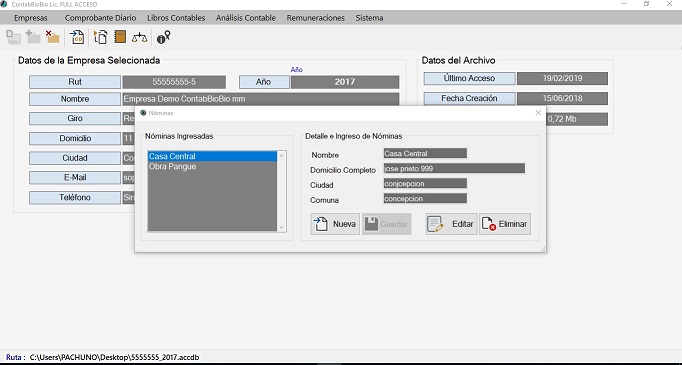
Task: Click the Rut value 55555555-5
Action: click(x=174, y=82)
